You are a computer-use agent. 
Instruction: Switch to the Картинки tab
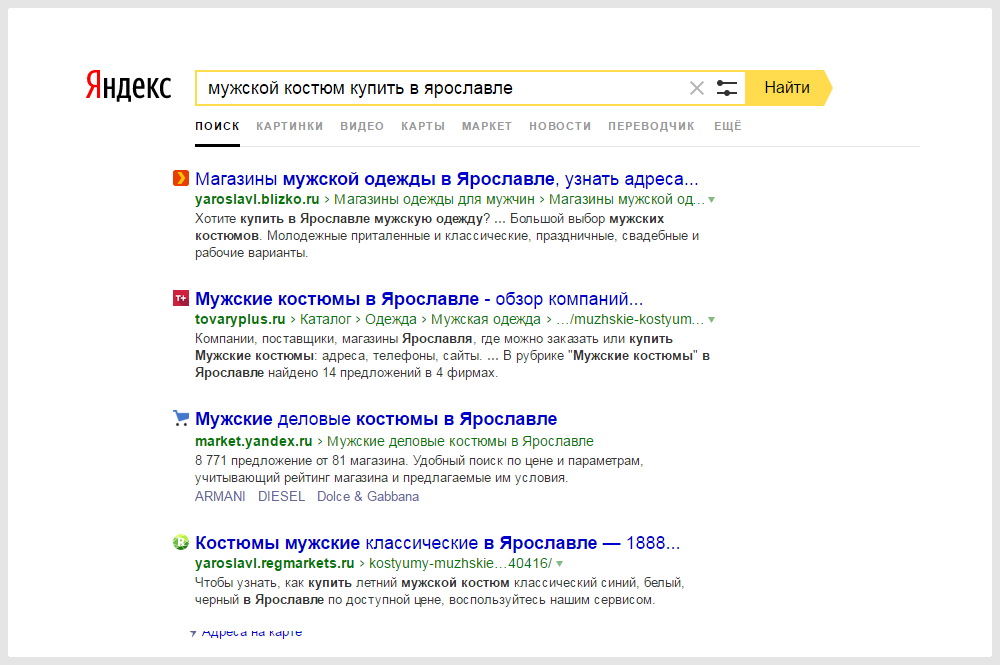pos(290,126)
